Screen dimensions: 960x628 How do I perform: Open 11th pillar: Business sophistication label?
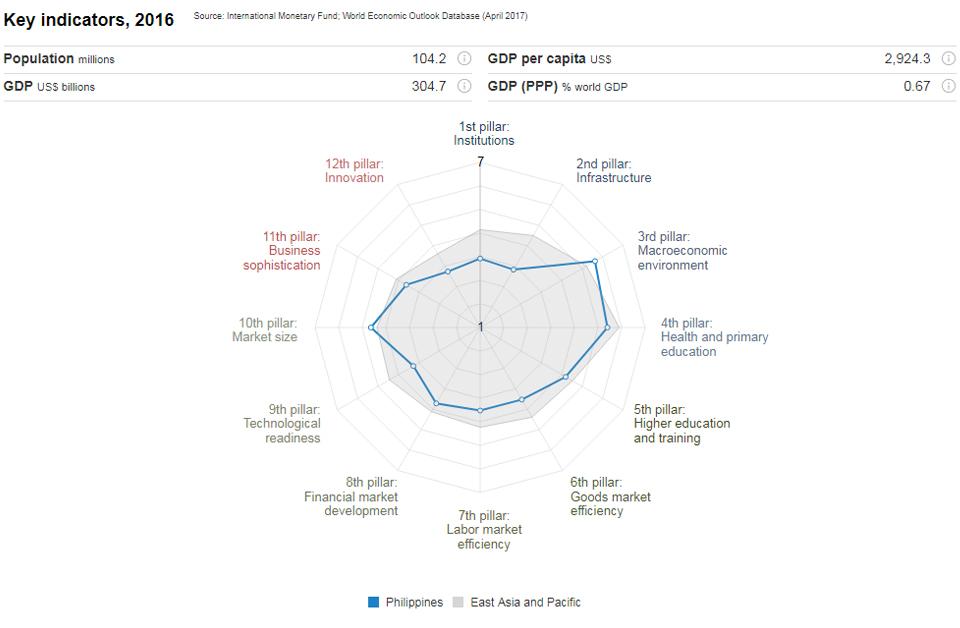click(282, 251)
